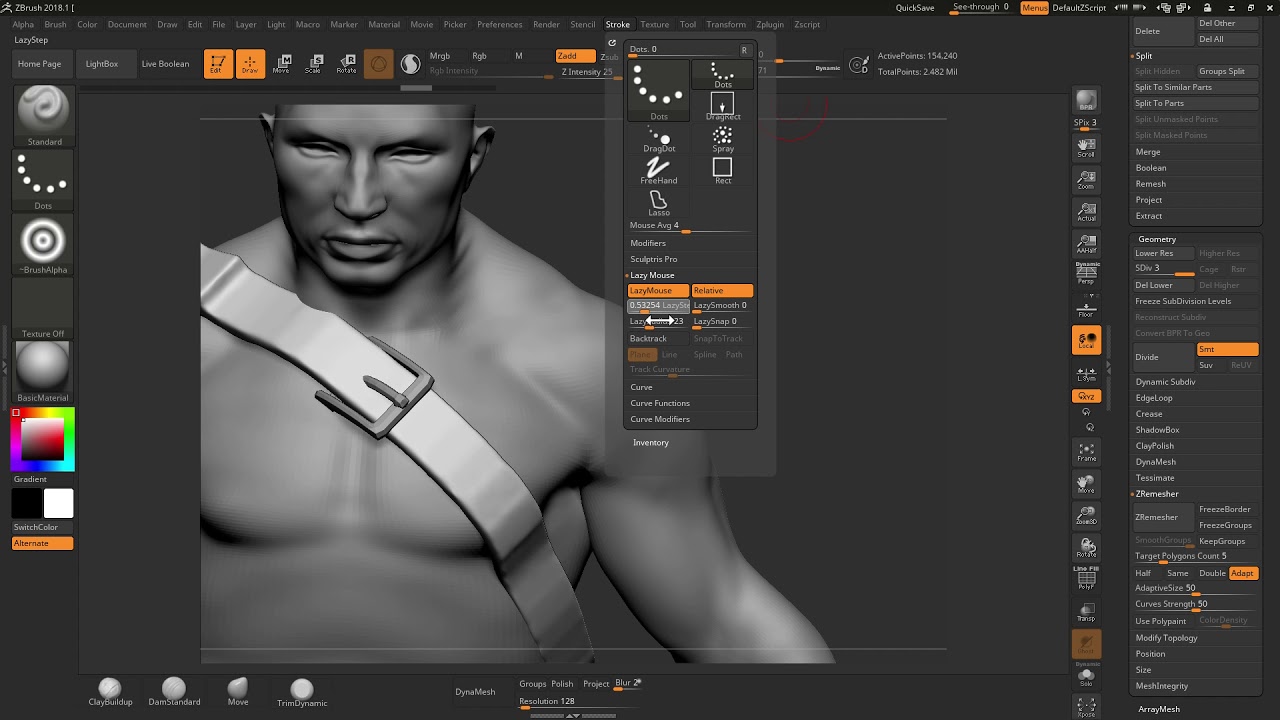Toggle Zadd mode
Image resolution: width=1280 pixels, height=720 pixels.
coord(575,56)
